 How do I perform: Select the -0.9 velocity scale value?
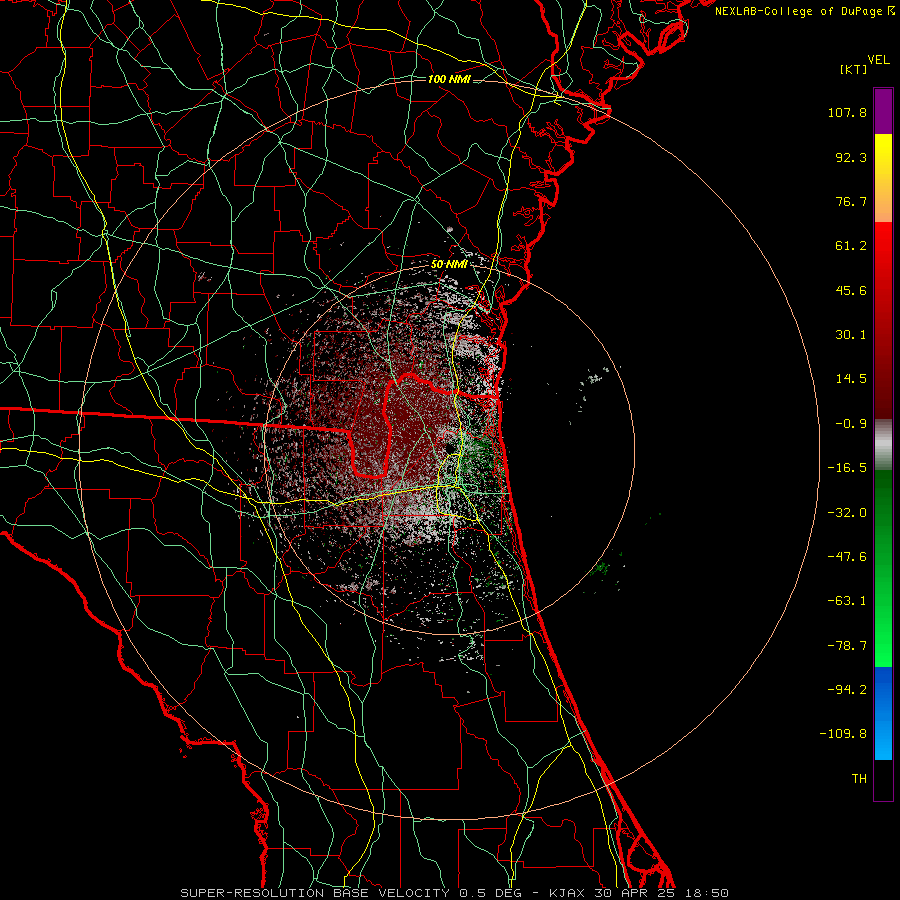tap(851, 424)
